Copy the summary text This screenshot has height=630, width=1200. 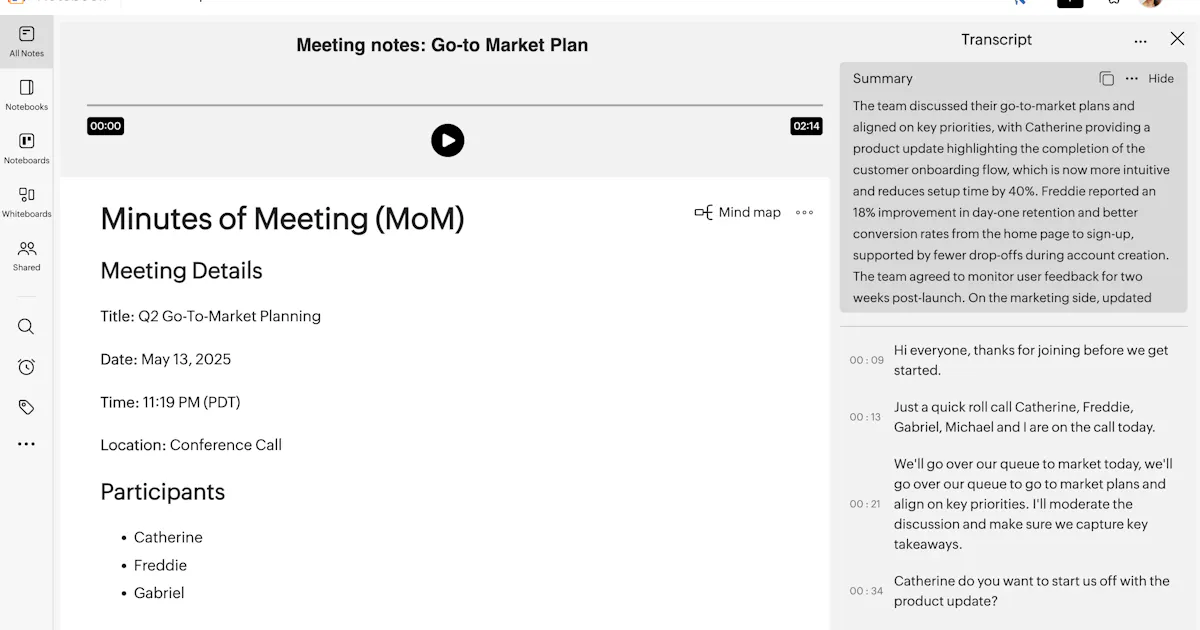pos(1106,78)
